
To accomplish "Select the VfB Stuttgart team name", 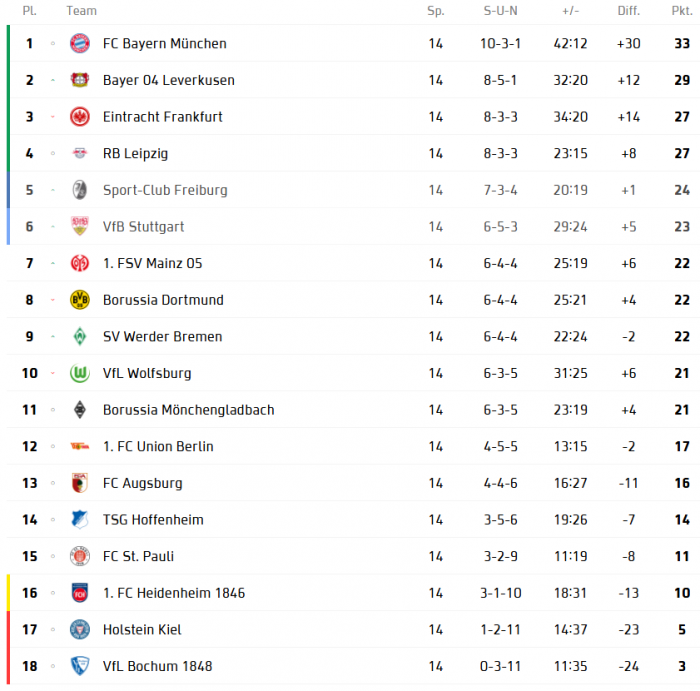I will click(143, 227).
